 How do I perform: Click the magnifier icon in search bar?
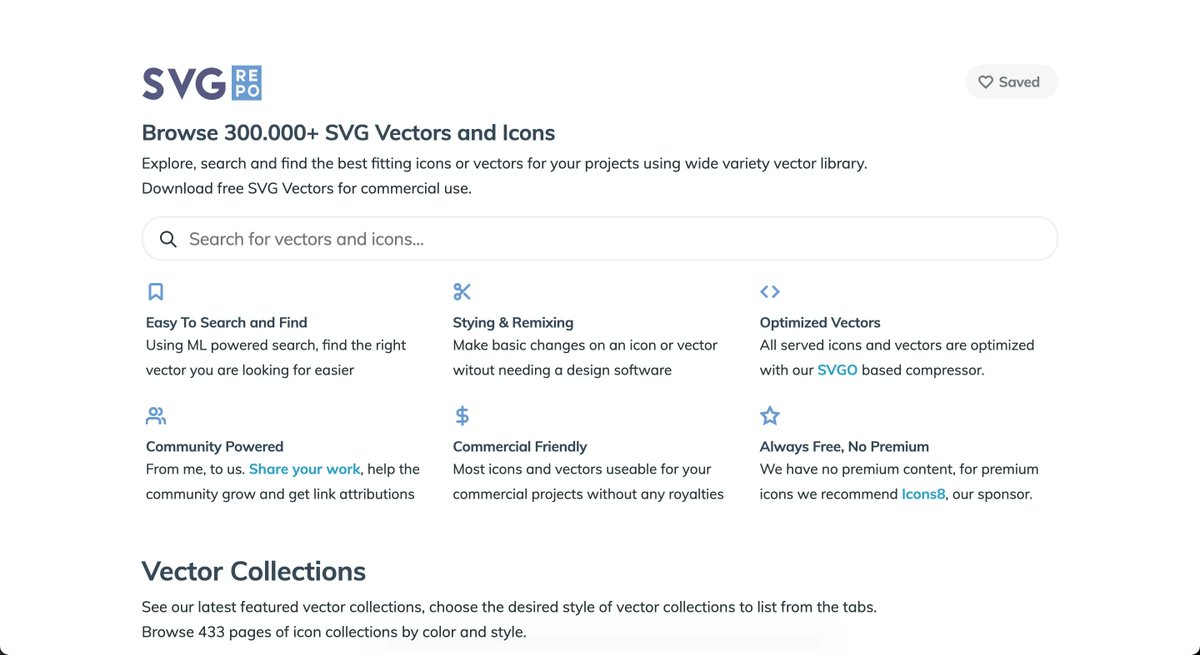tap(168, 239)
